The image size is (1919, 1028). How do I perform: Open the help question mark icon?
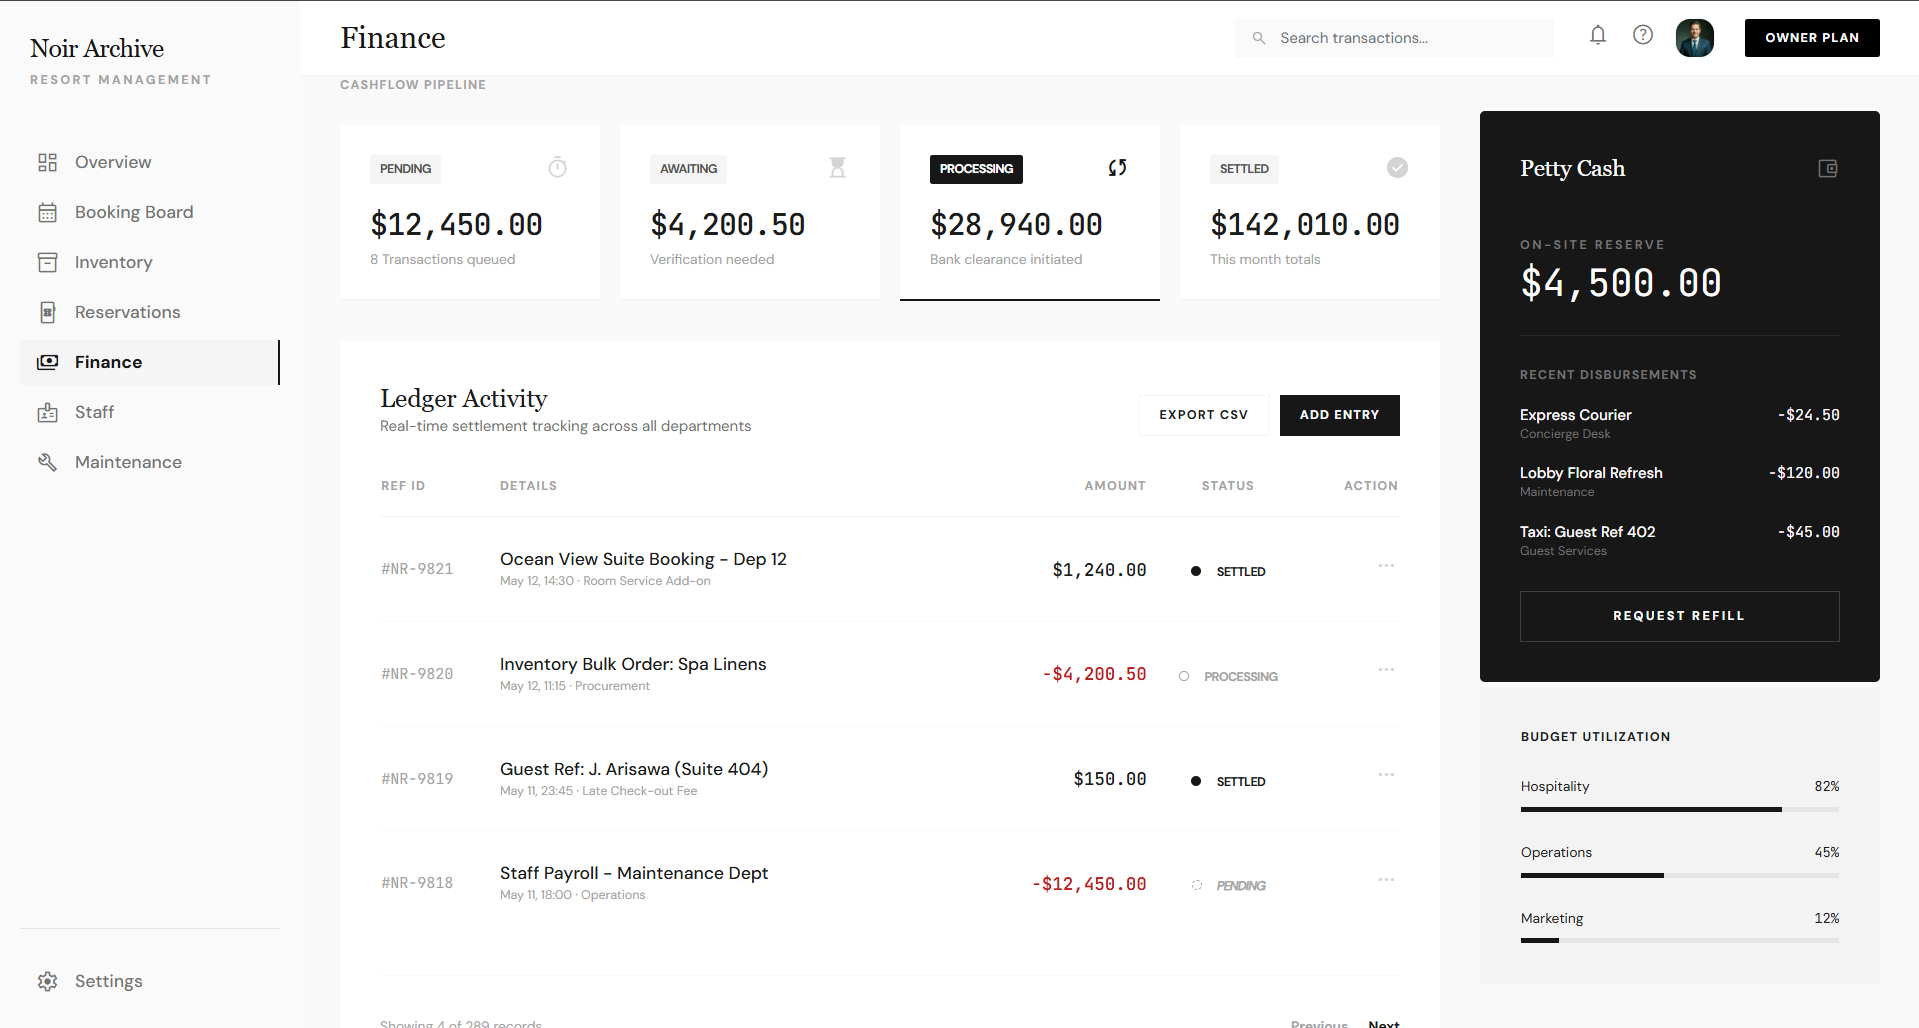[x=1643, y=36]
